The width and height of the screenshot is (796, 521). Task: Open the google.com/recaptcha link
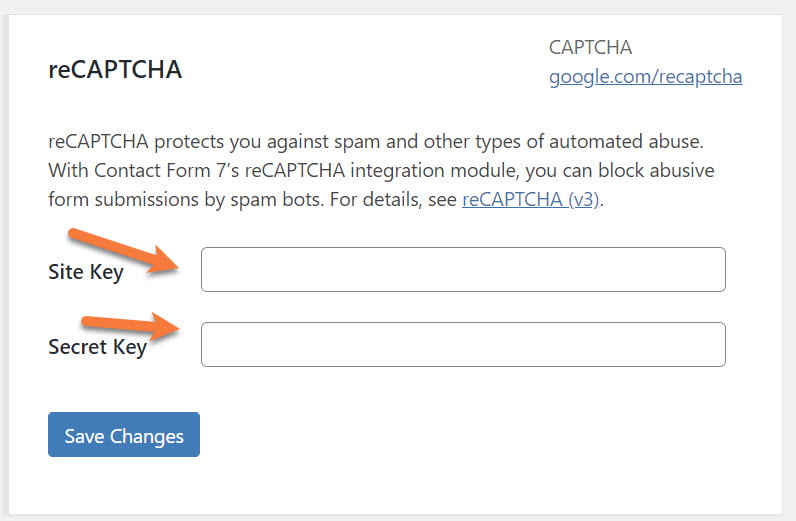click(645, 76)
